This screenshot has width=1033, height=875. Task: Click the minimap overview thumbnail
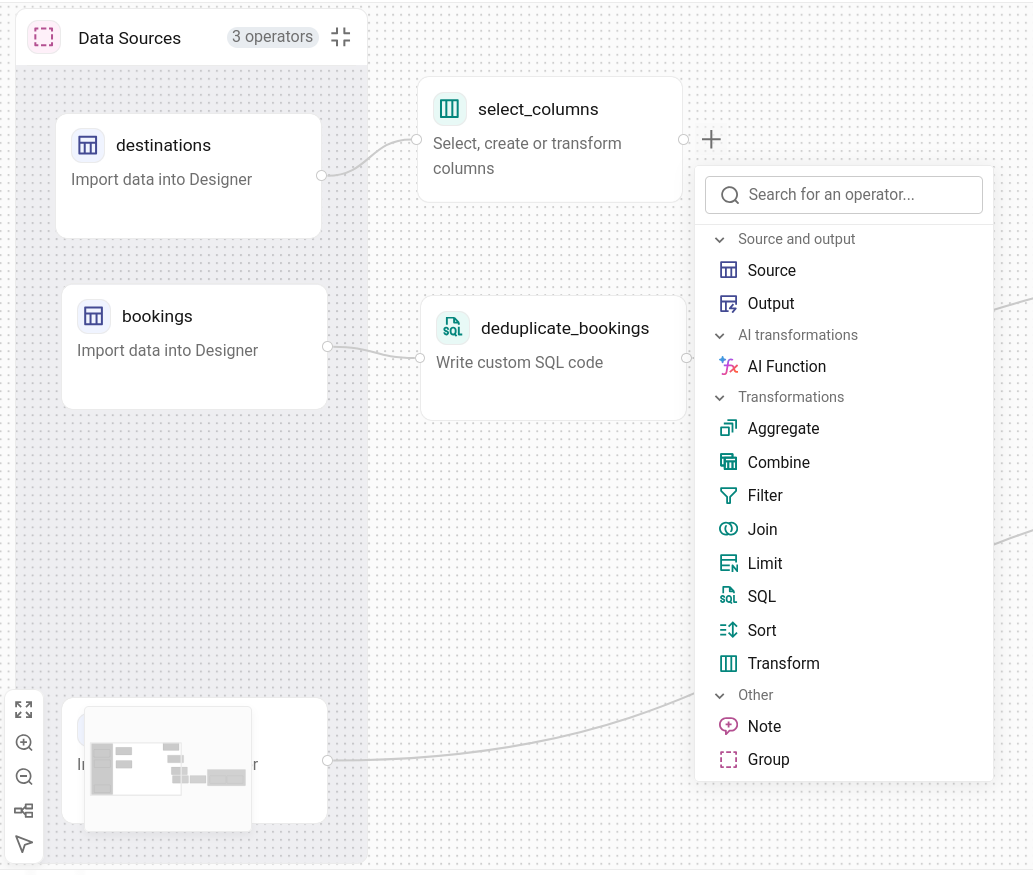point(168,768)
